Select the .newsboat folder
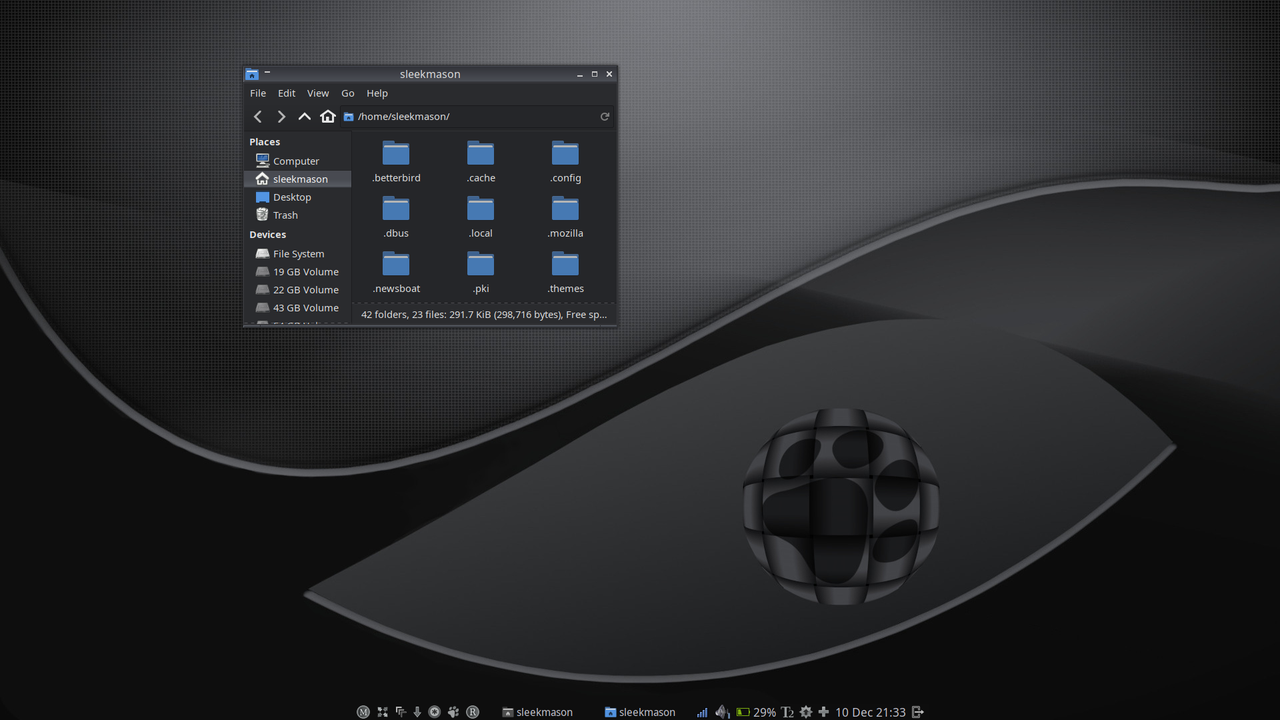 396,272
